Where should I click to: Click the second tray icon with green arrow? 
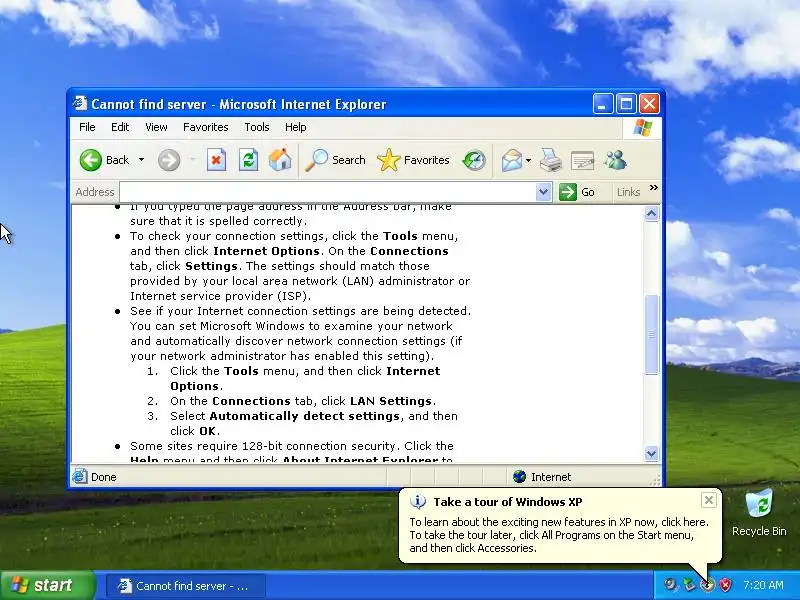click(689, 585)
